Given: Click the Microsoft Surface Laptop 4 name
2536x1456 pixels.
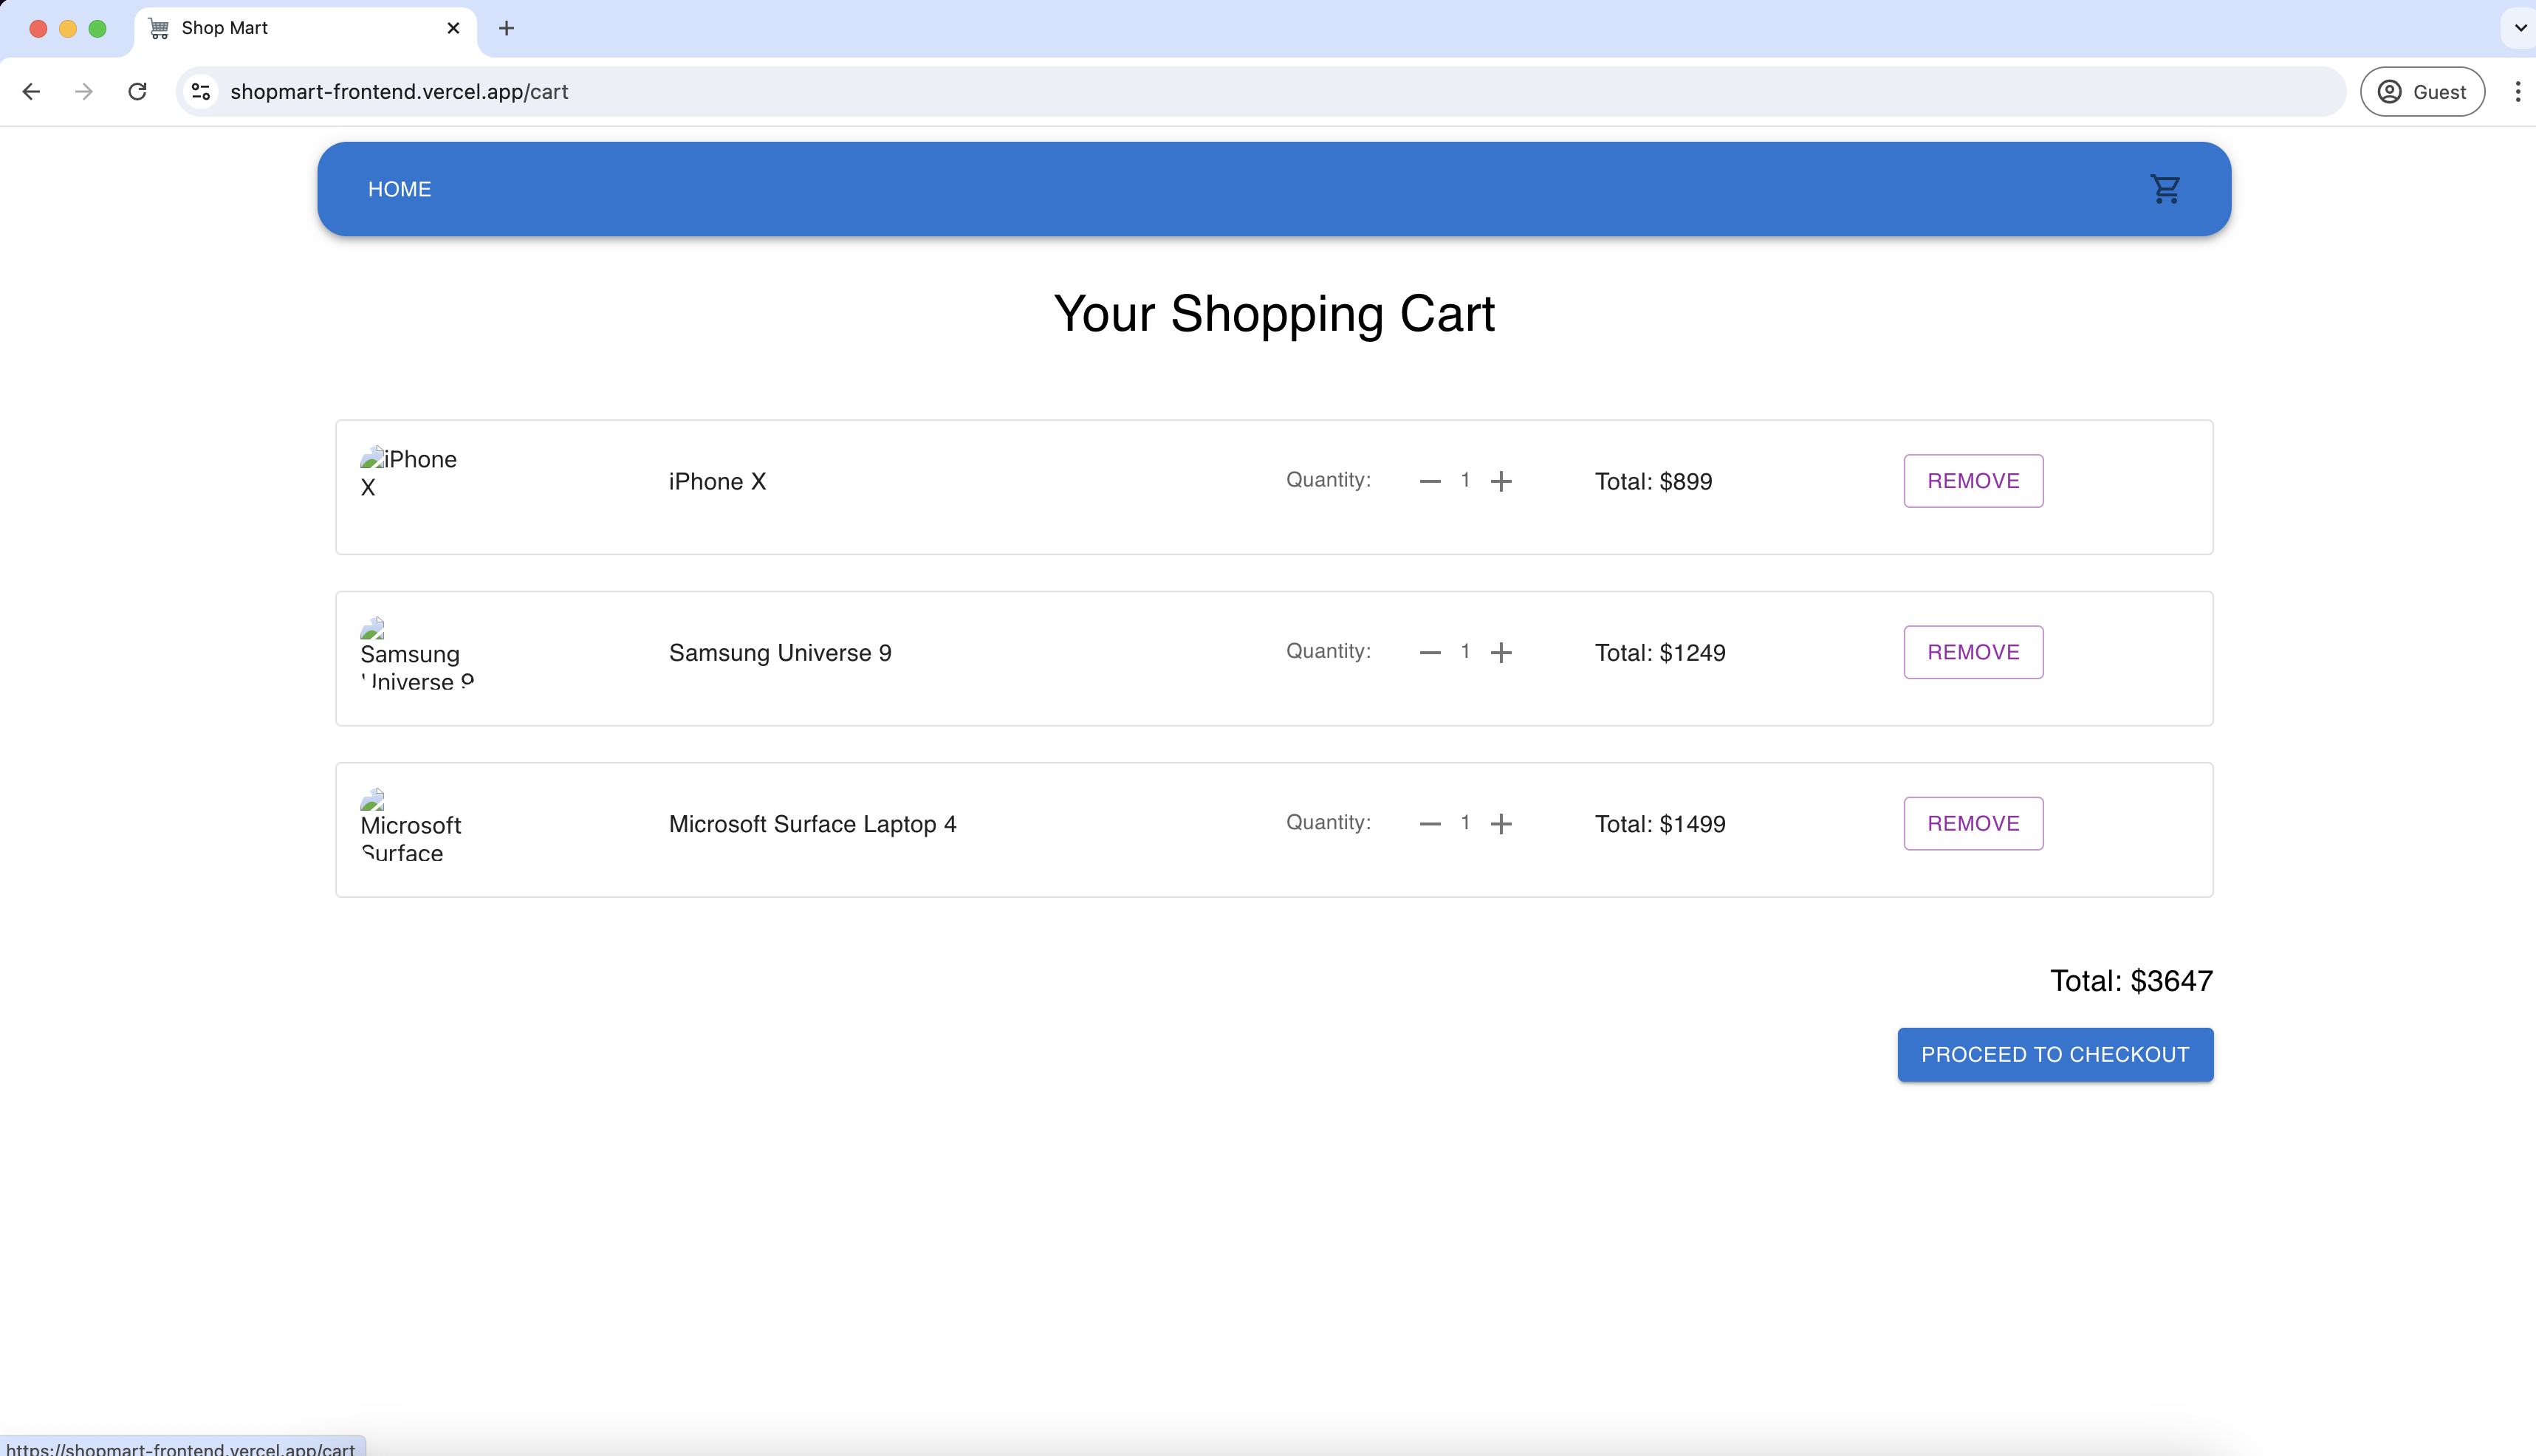Looking at the screenshot, I should point(812,824).
